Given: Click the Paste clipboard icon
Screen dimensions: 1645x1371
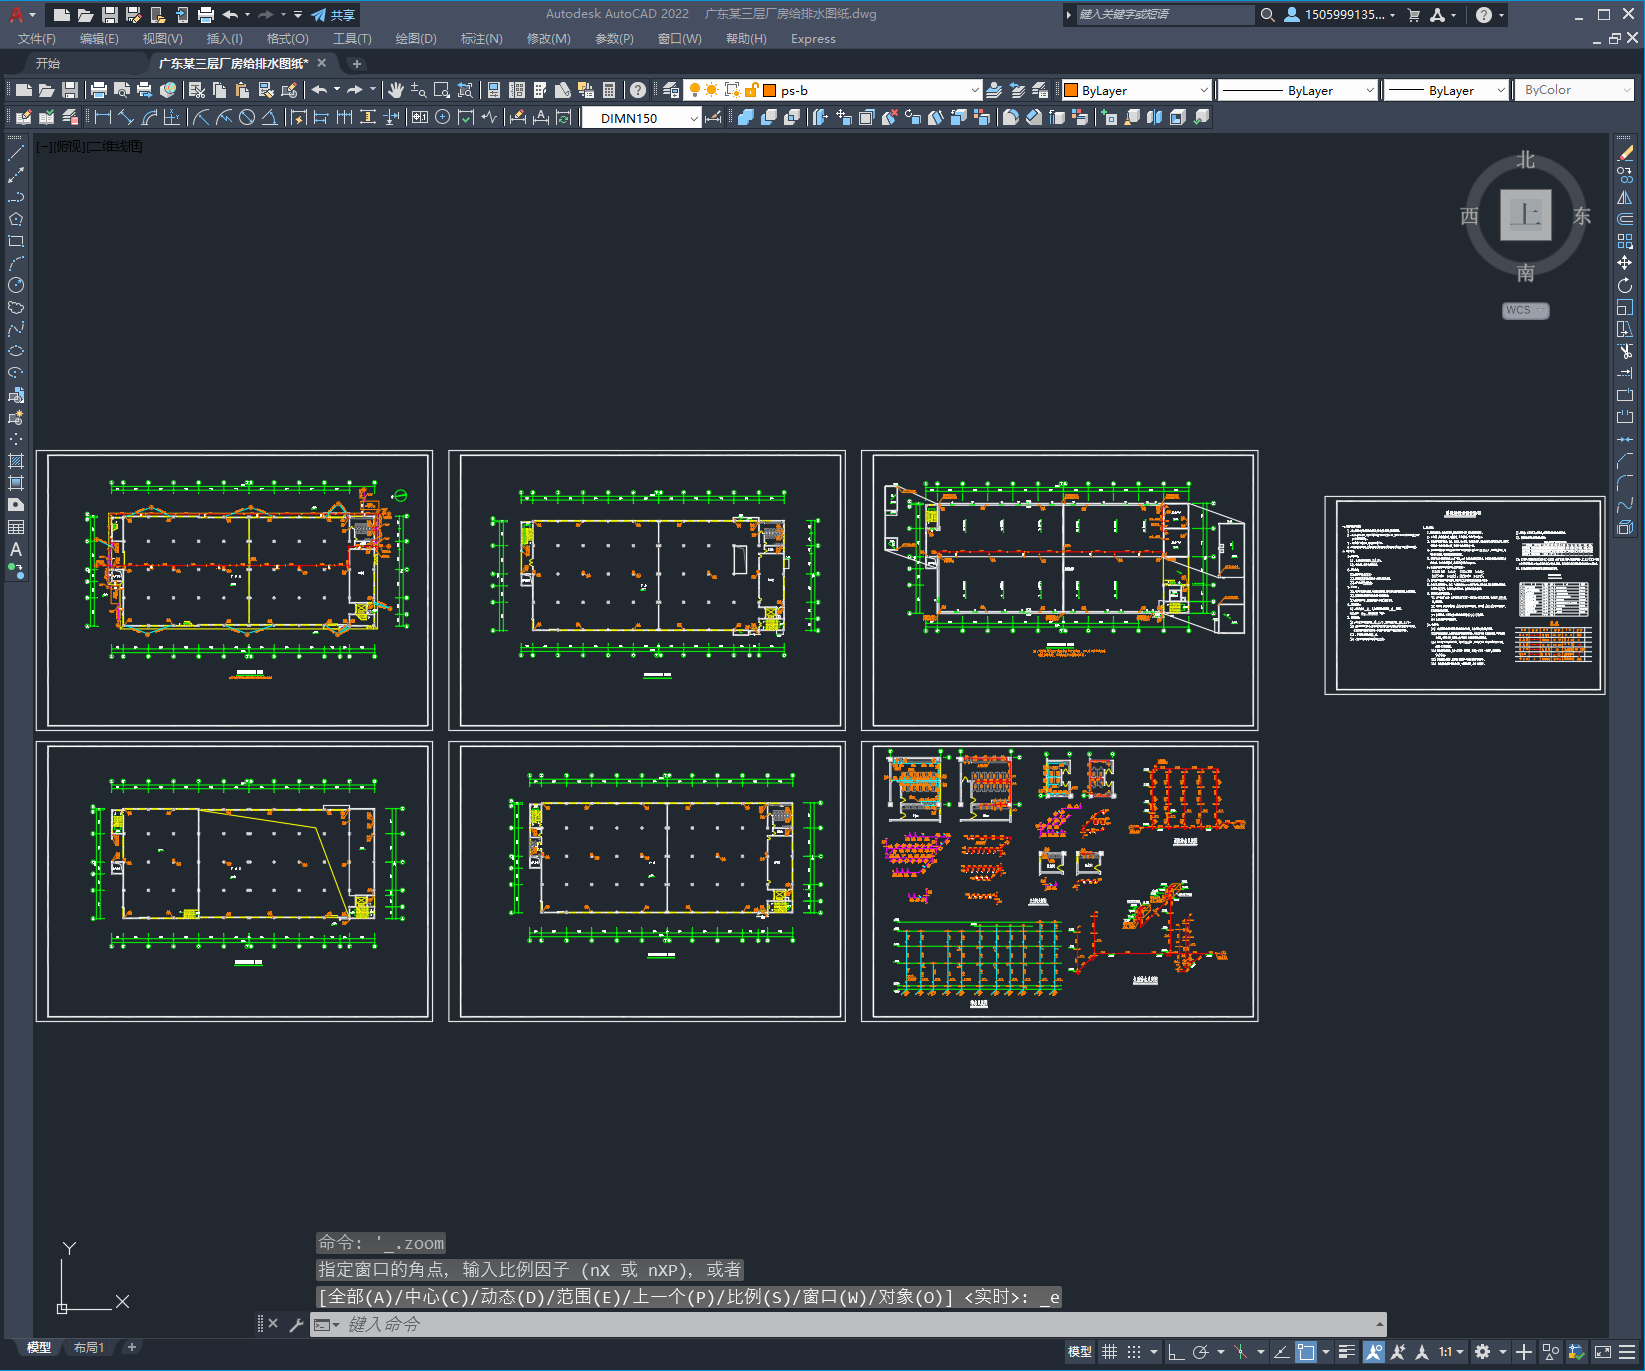Looking at the screenshot, I should click(242, 90).
